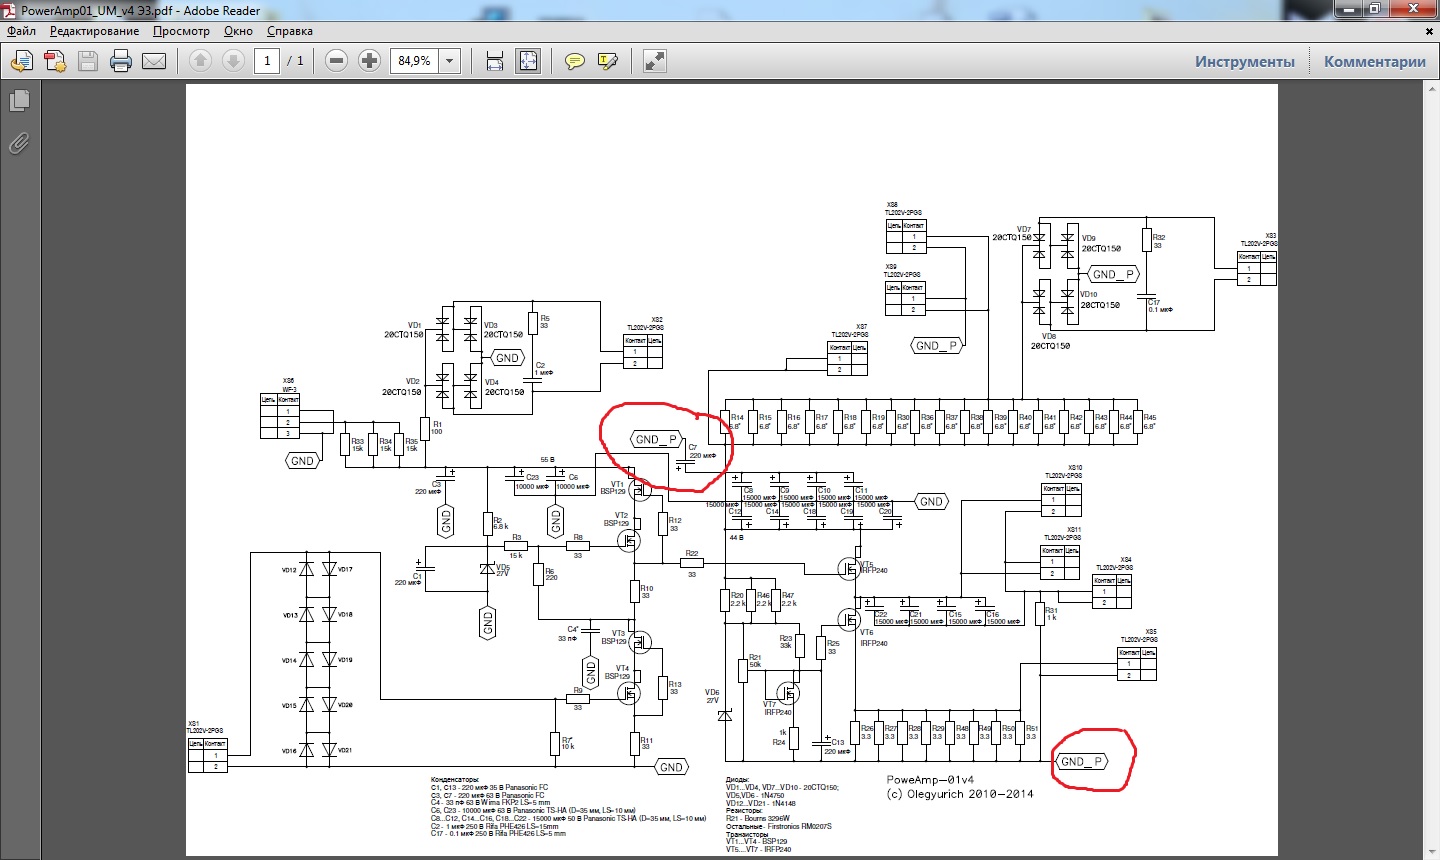Screen dimensions: 1440x860
Task: Select the highlight text tool
Action: click(607, 62)
